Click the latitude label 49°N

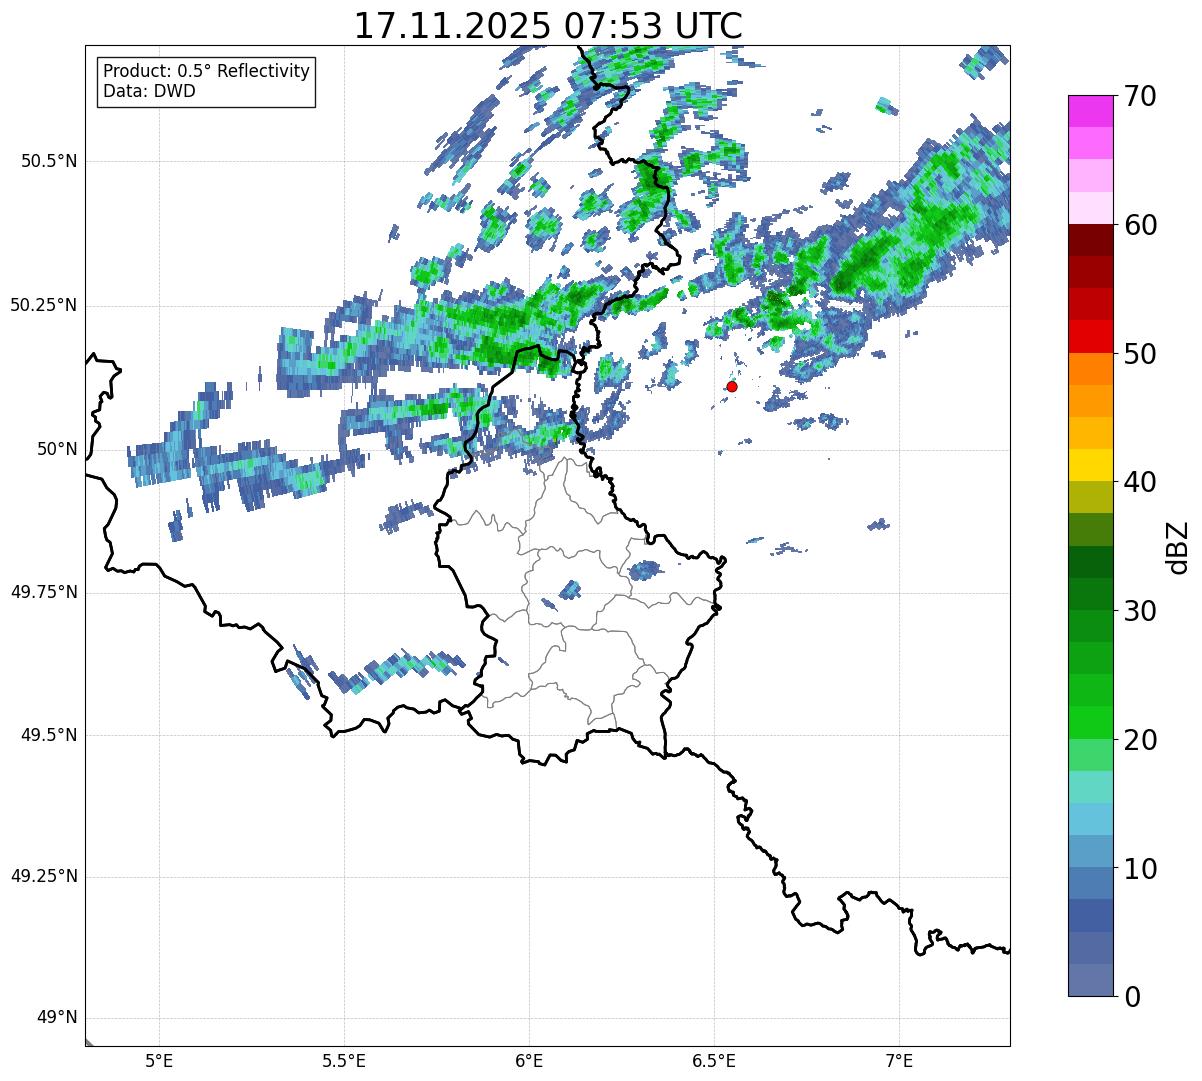57,1018
